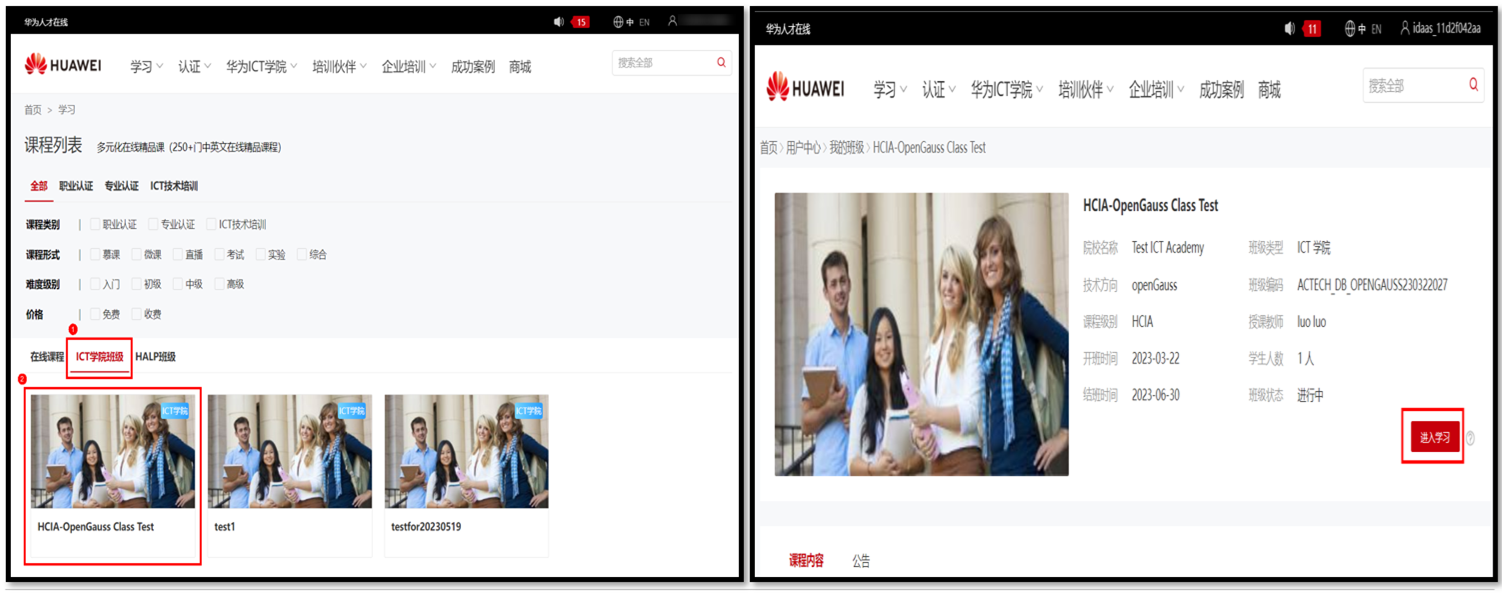Open the test1 class card thumbnail
The image size is (1502, 593).
[290, 451]
